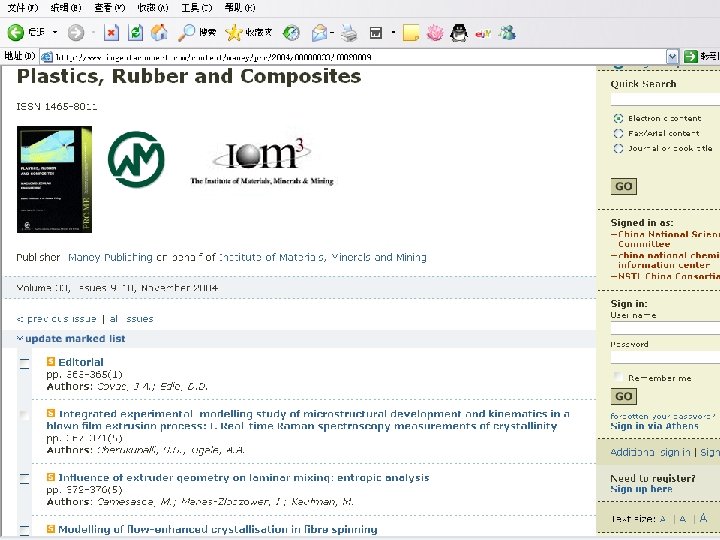Click the grey Forward arrow icon

[x=76, y=33]
